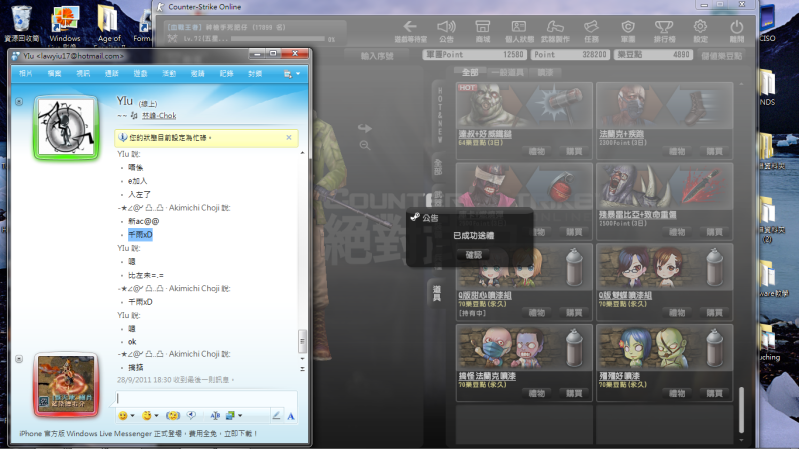Select the 道具 side category tab

point(437,294)
